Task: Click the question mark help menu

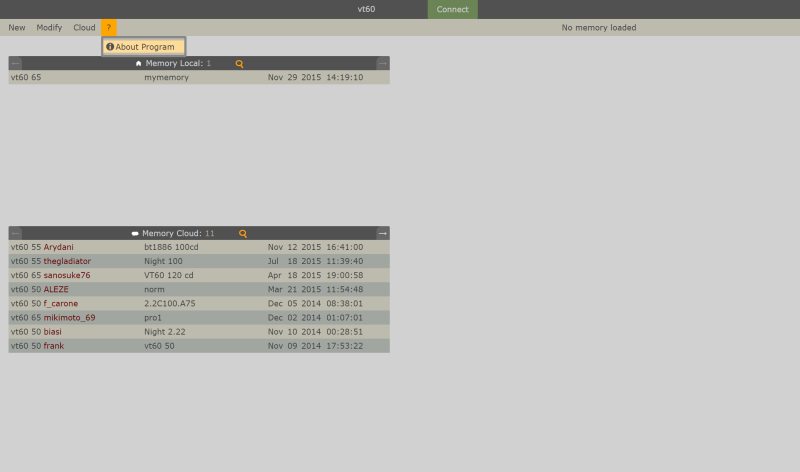Action: click(109, 28)
